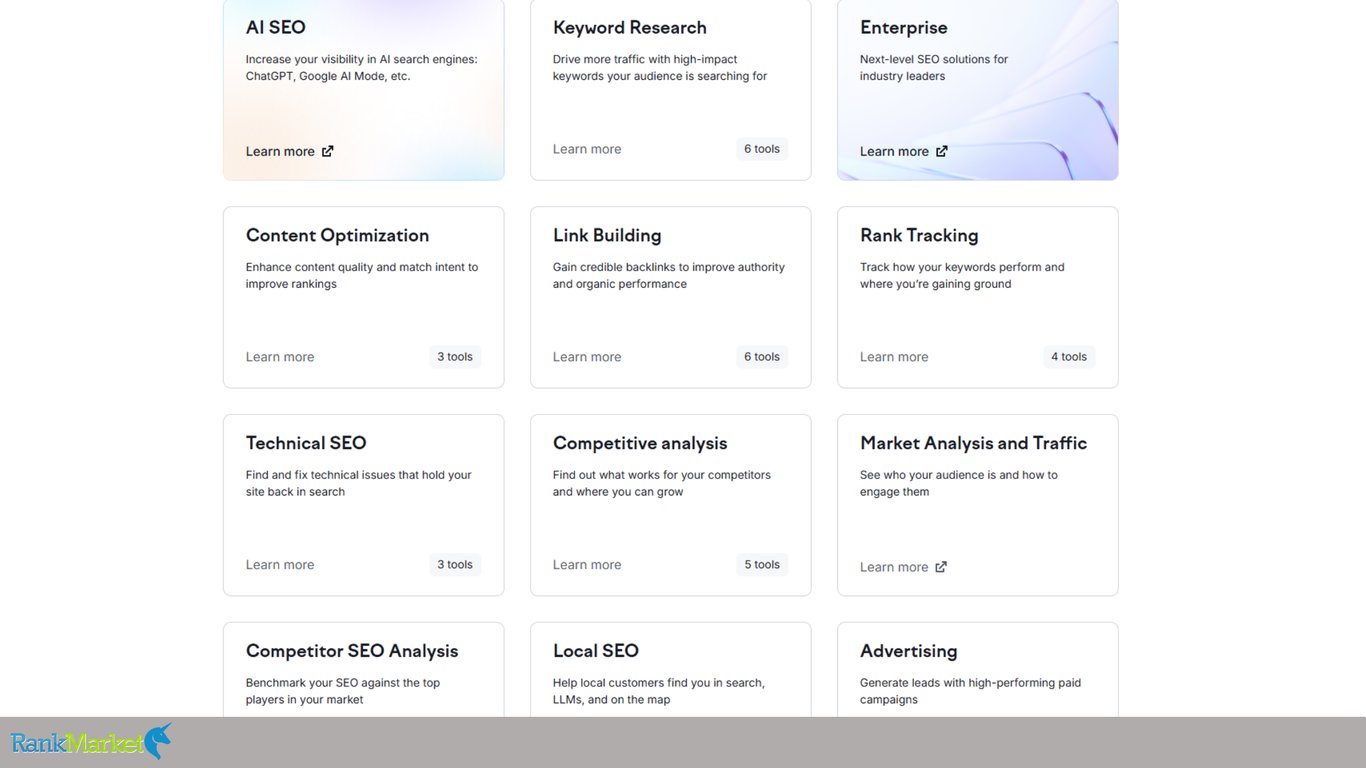Screen dimensions: 1366x768
Task: Select the Rank Tracking heading
Action: 919,236
